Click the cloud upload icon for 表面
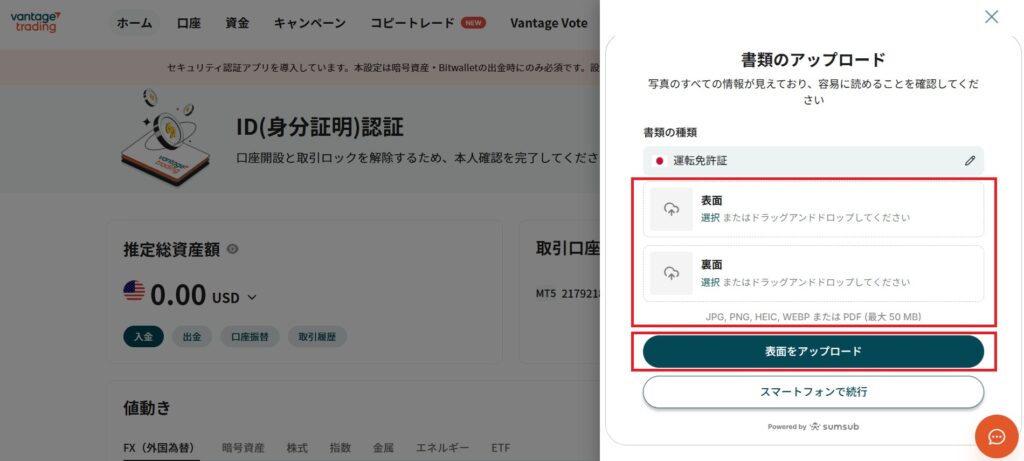Viewport: 1024px width, 461px height. tap(671, 210)
